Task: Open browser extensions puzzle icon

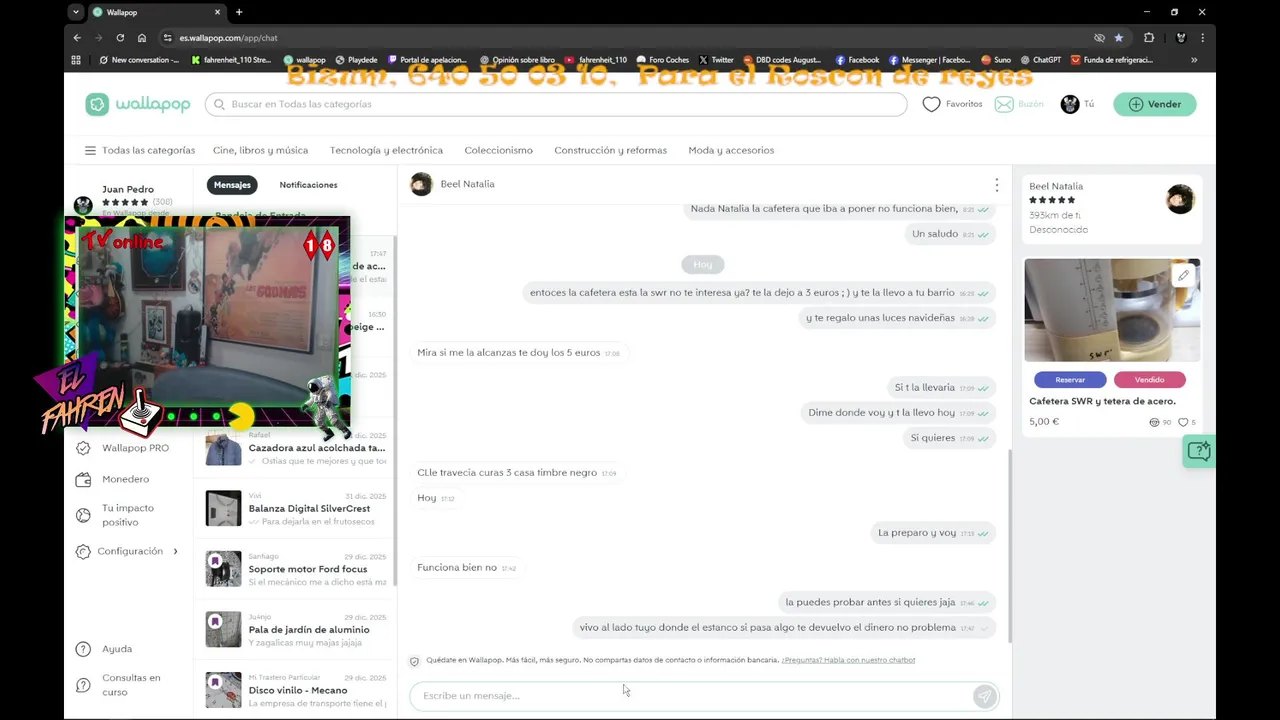Action: (1149, 38)
